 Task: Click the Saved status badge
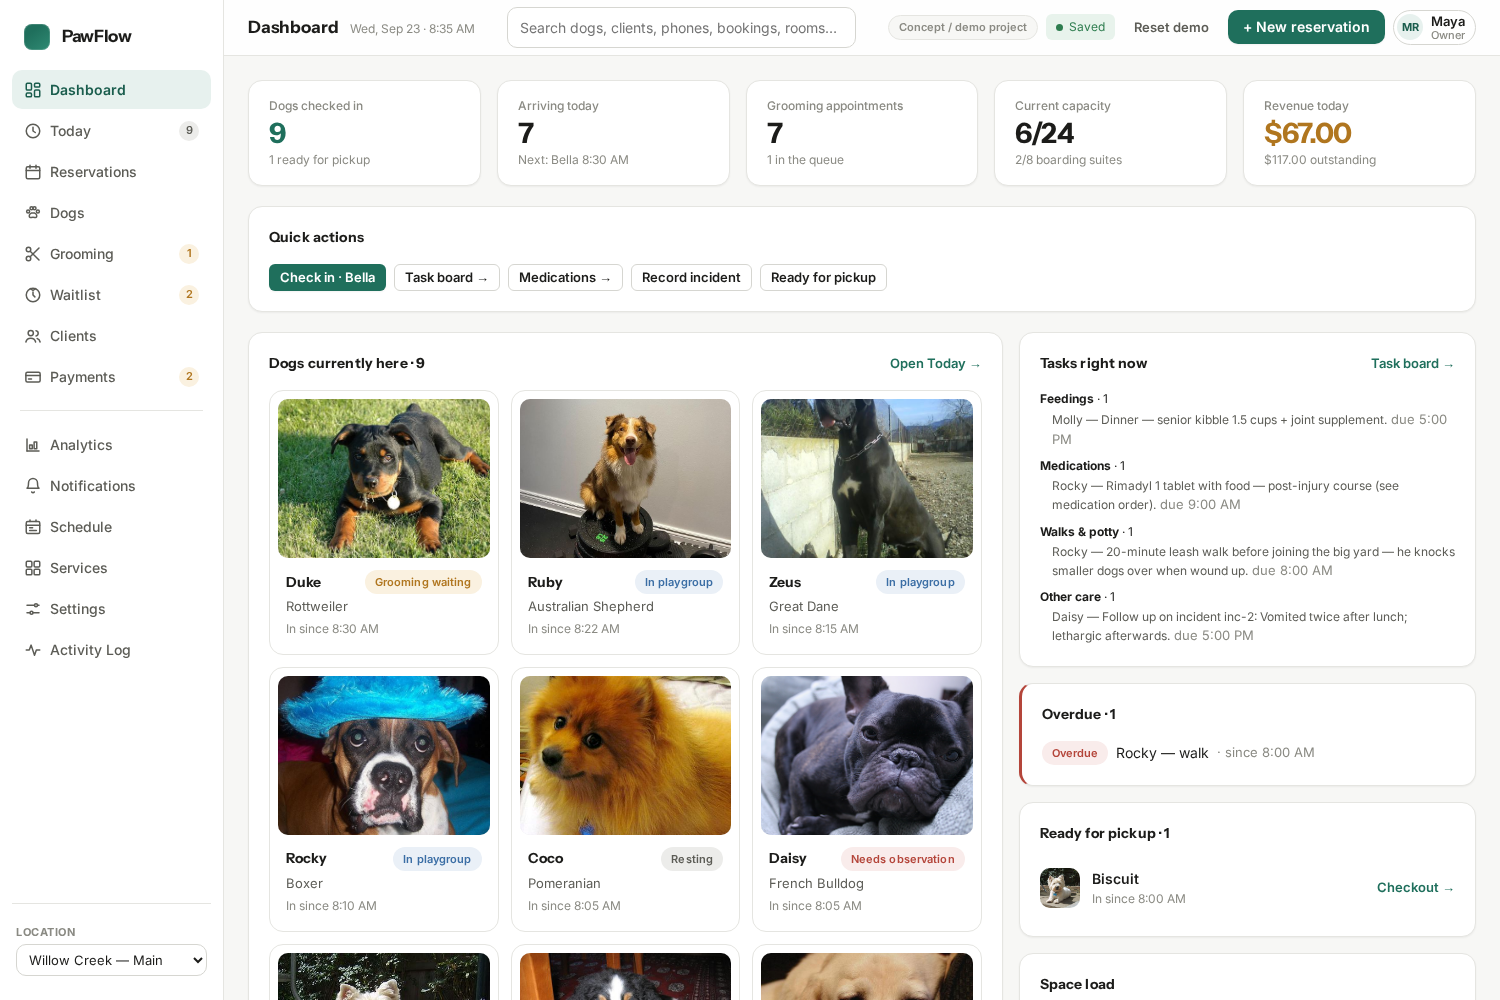coord(1081,27)
